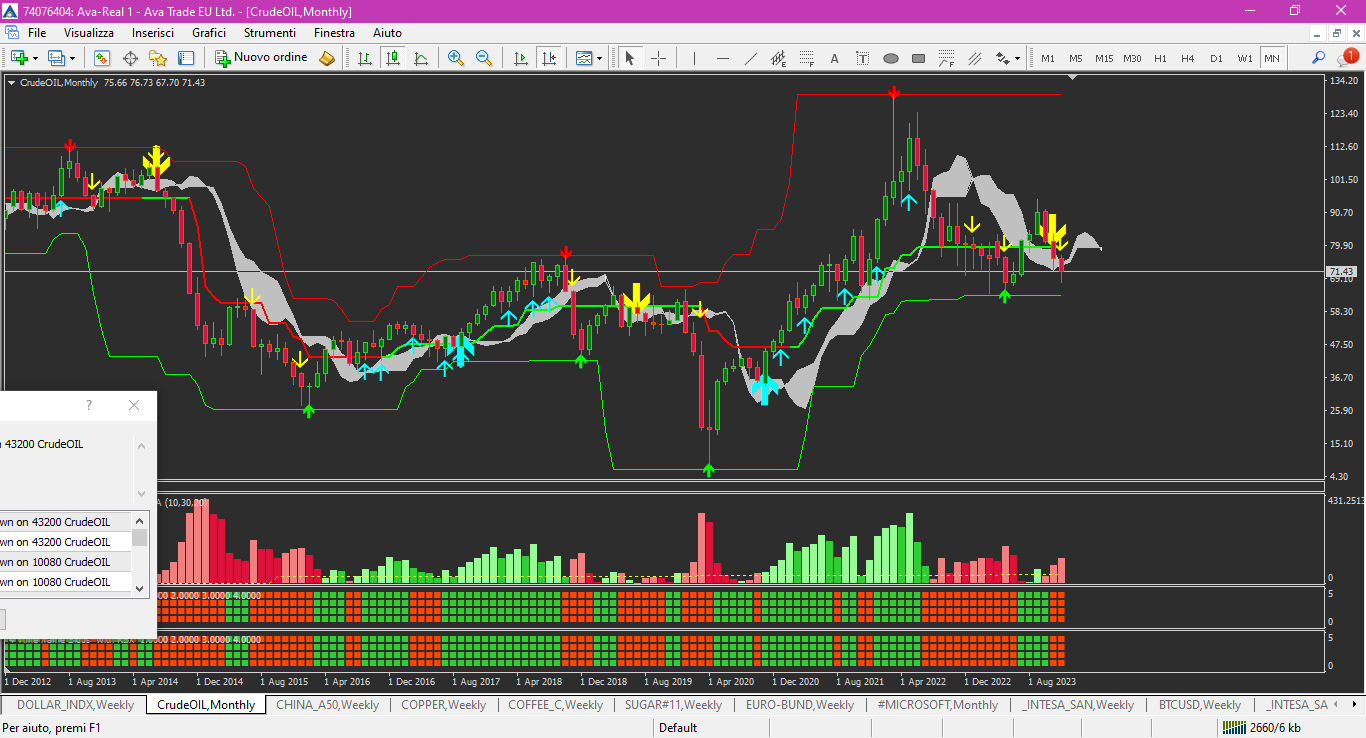Select the rectangle drawing tool

click(918, 58)
